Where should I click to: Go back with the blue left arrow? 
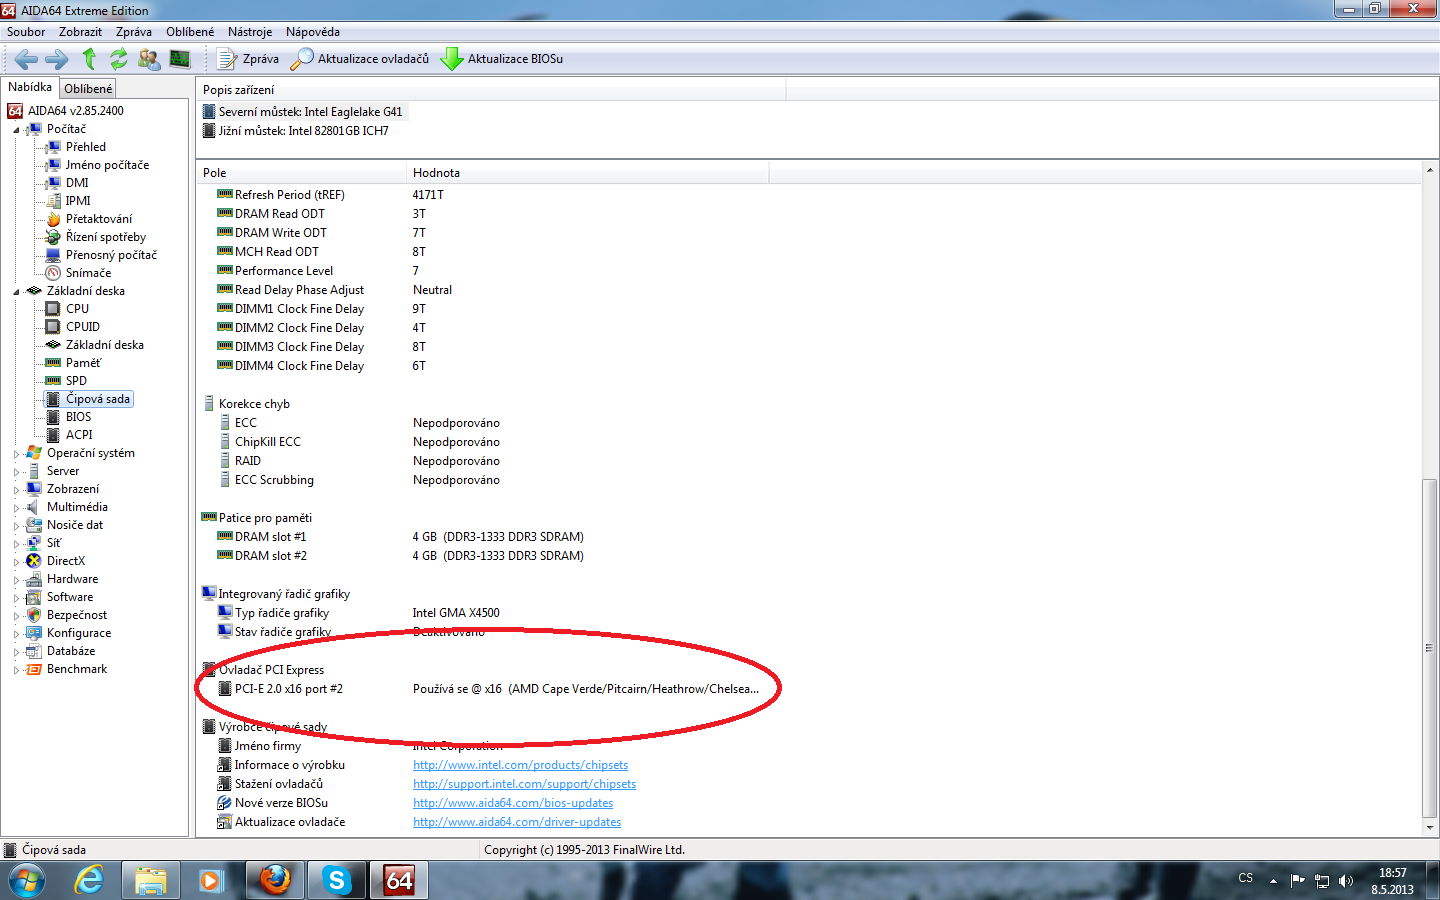pos(26,59)
